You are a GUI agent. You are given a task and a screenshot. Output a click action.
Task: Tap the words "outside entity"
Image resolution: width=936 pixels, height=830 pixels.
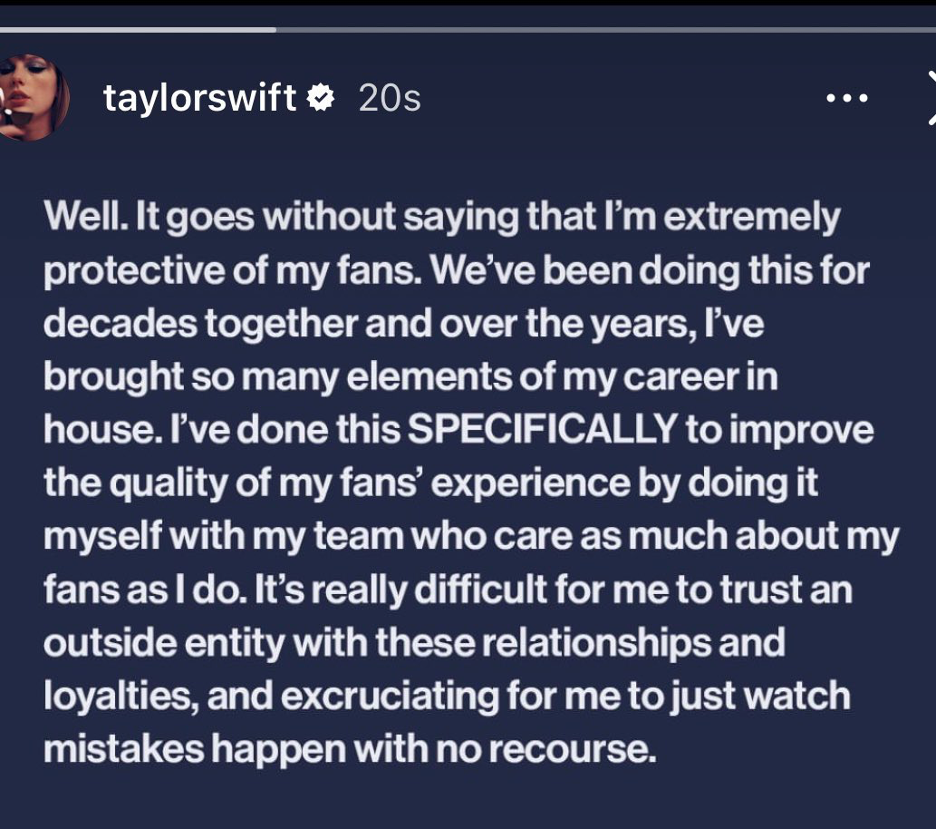pyautogui.click(x=161, y=643)
